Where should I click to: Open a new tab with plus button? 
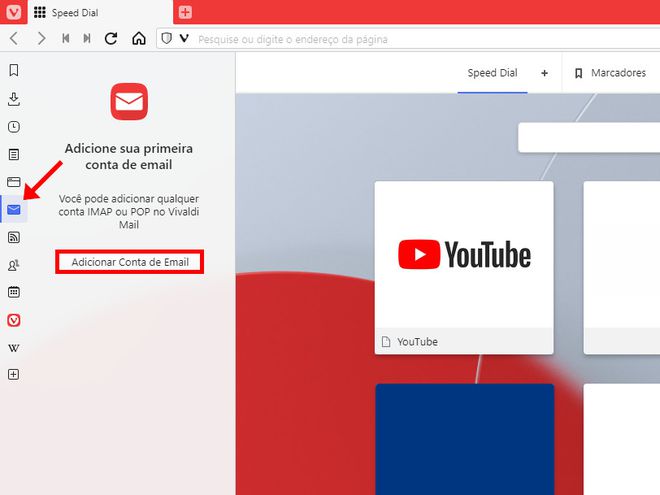pyautogui.click(x=185, y=12)
